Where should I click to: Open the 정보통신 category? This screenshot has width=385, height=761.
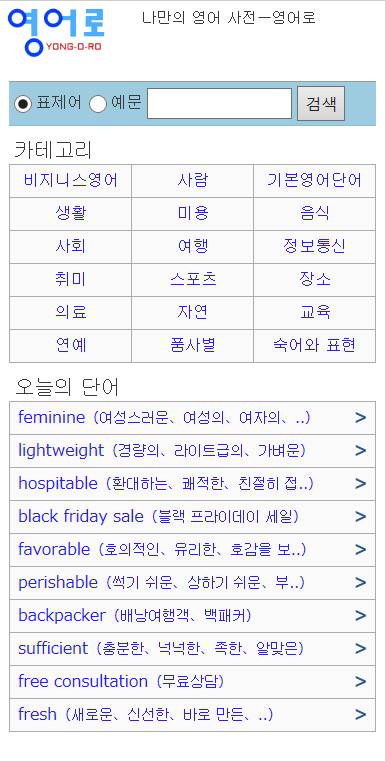(315, 247)
